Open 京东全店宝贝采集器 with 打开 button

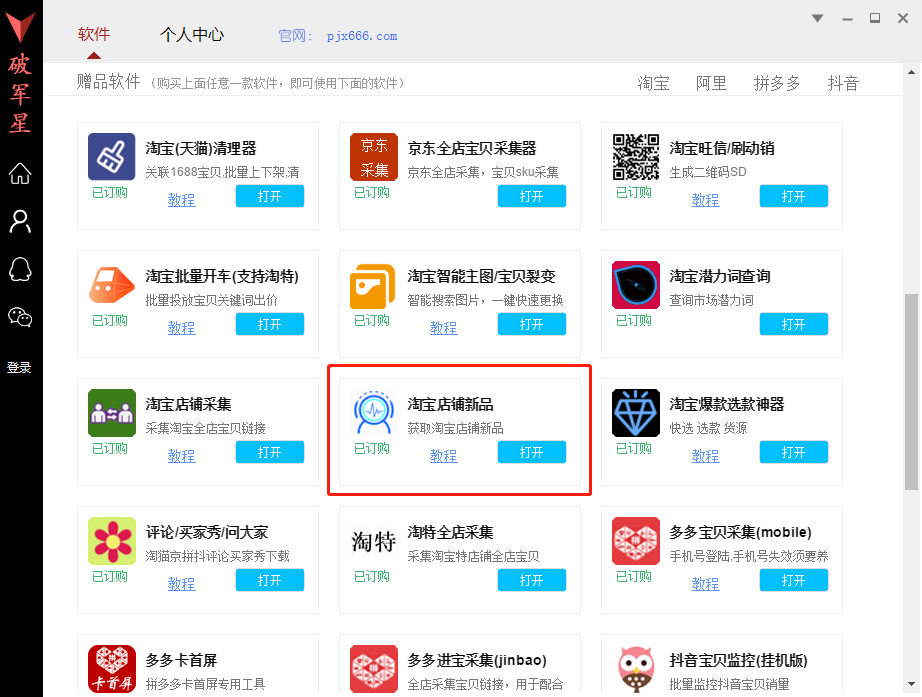532,196
